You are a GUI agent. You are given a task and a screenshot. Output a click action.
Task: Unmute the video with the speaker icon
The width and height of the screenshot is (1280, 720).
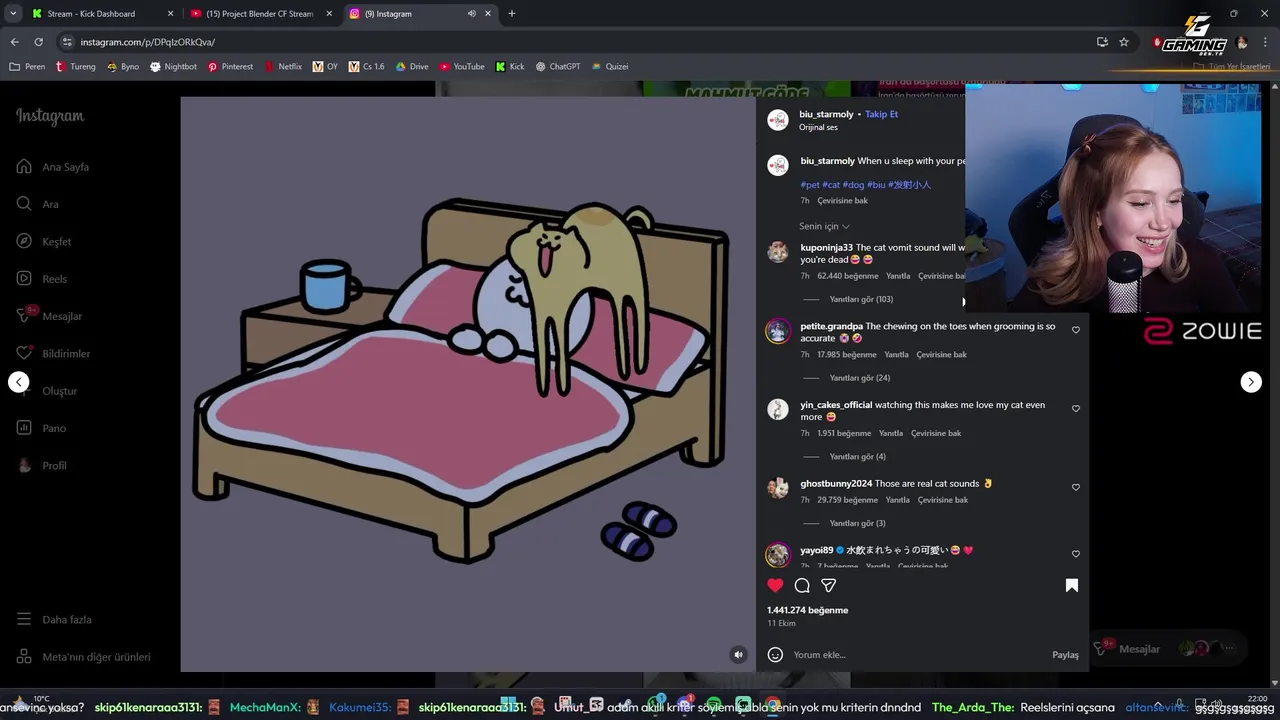coord(738,655)
